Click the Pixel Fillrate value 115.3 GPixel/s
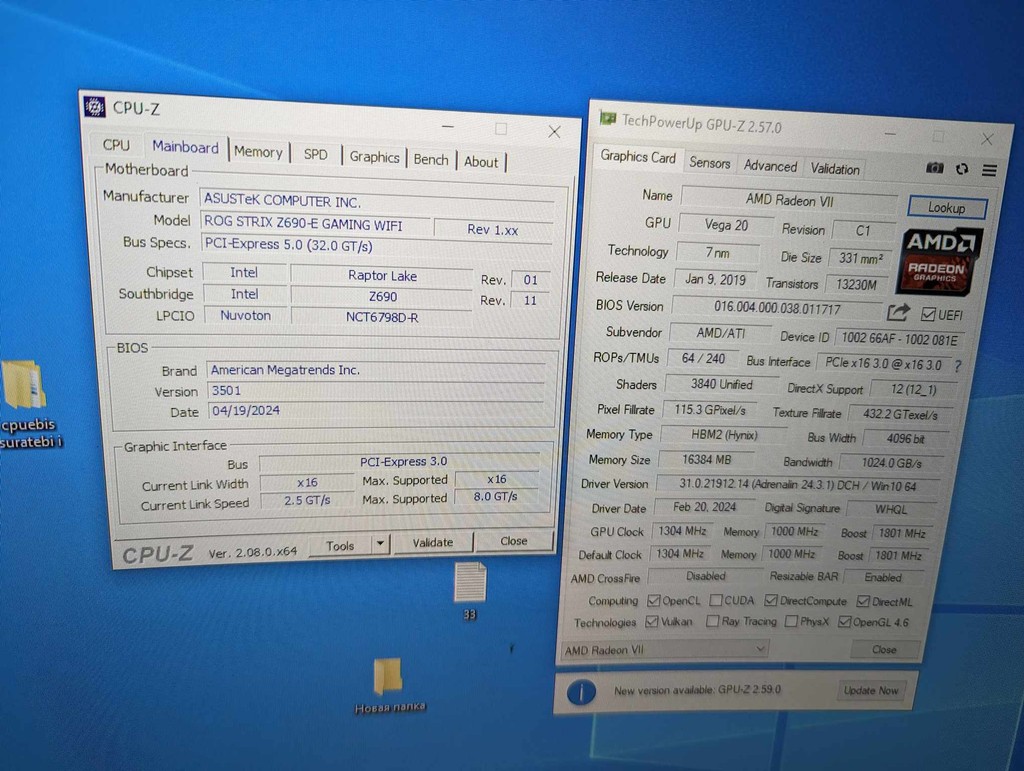The height and width of the screenshot is (771, 1024). click(710, 410)
